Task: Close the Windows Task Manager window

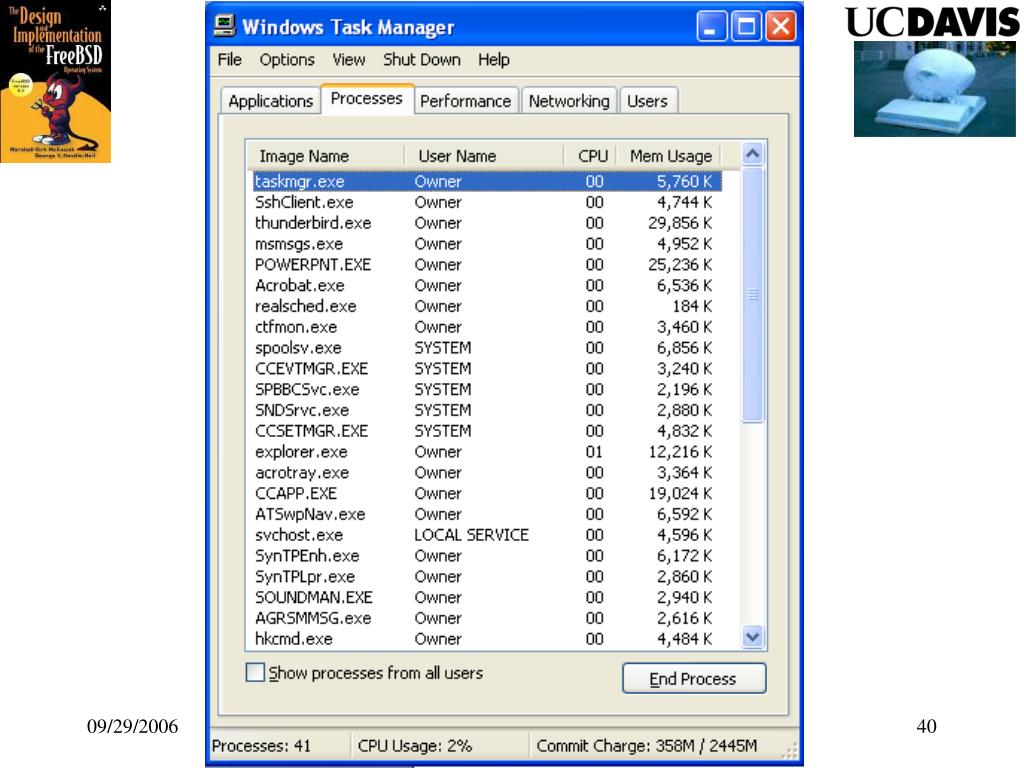Action: tap(780, 27)
